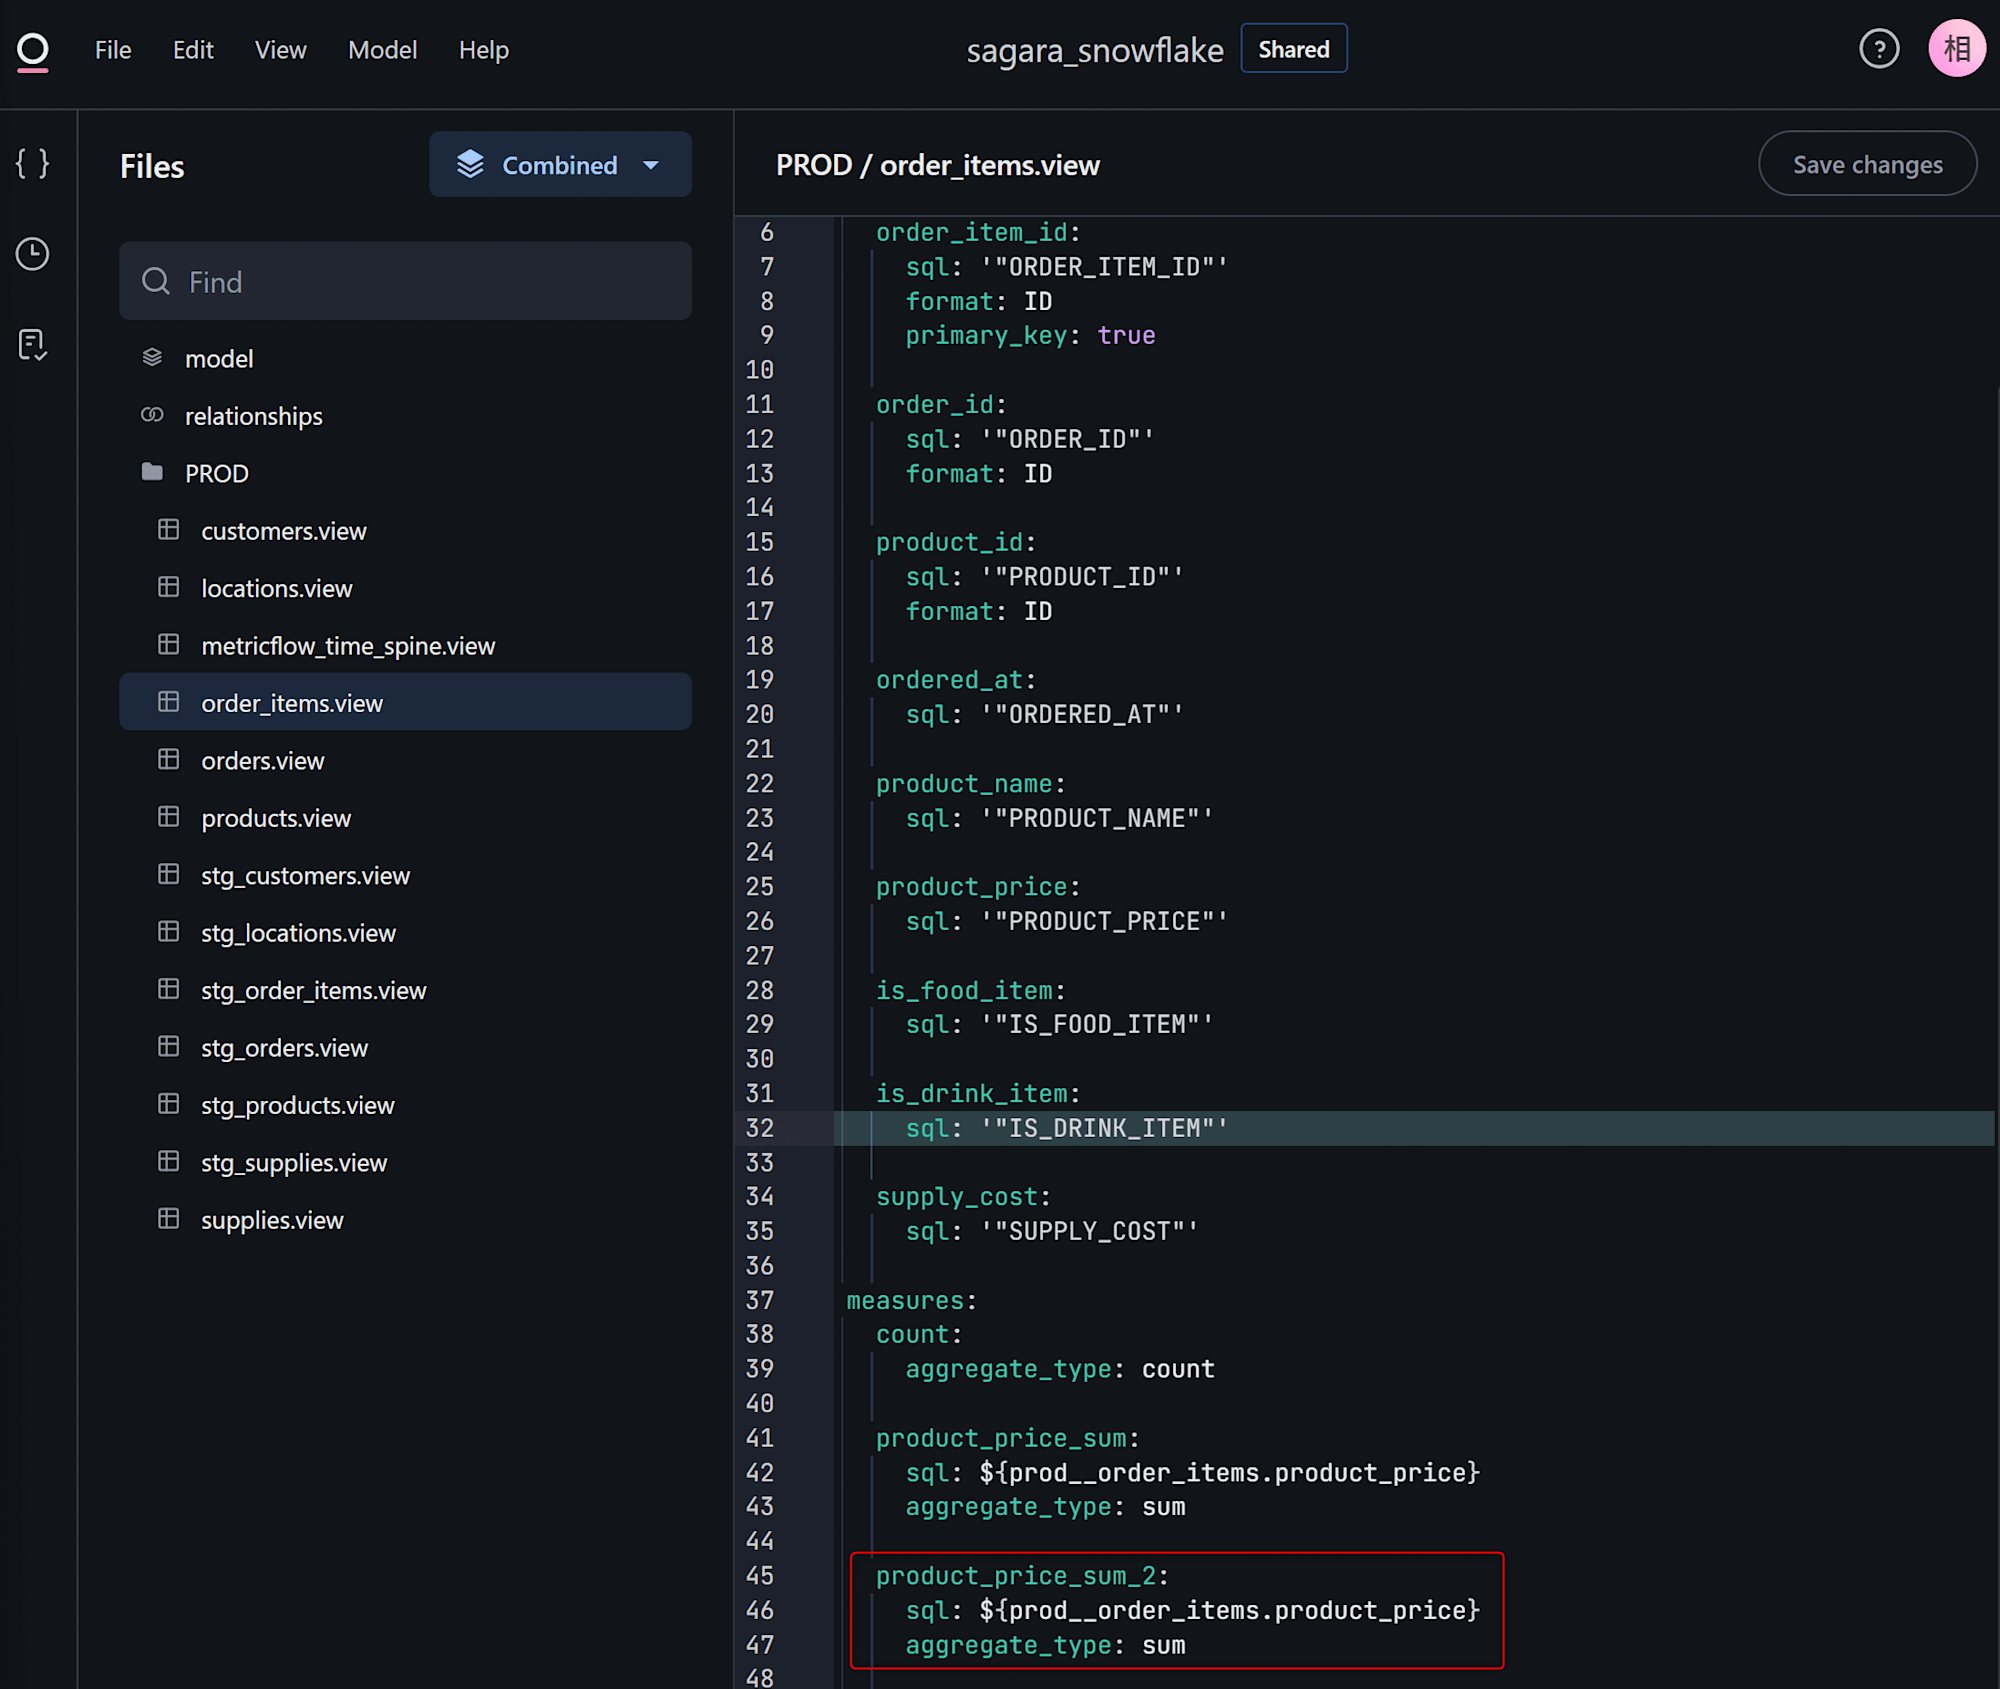This screenshot has width=2000, height=1689.
Task: Click the PROD folder icon
Action: pos(152,472)
